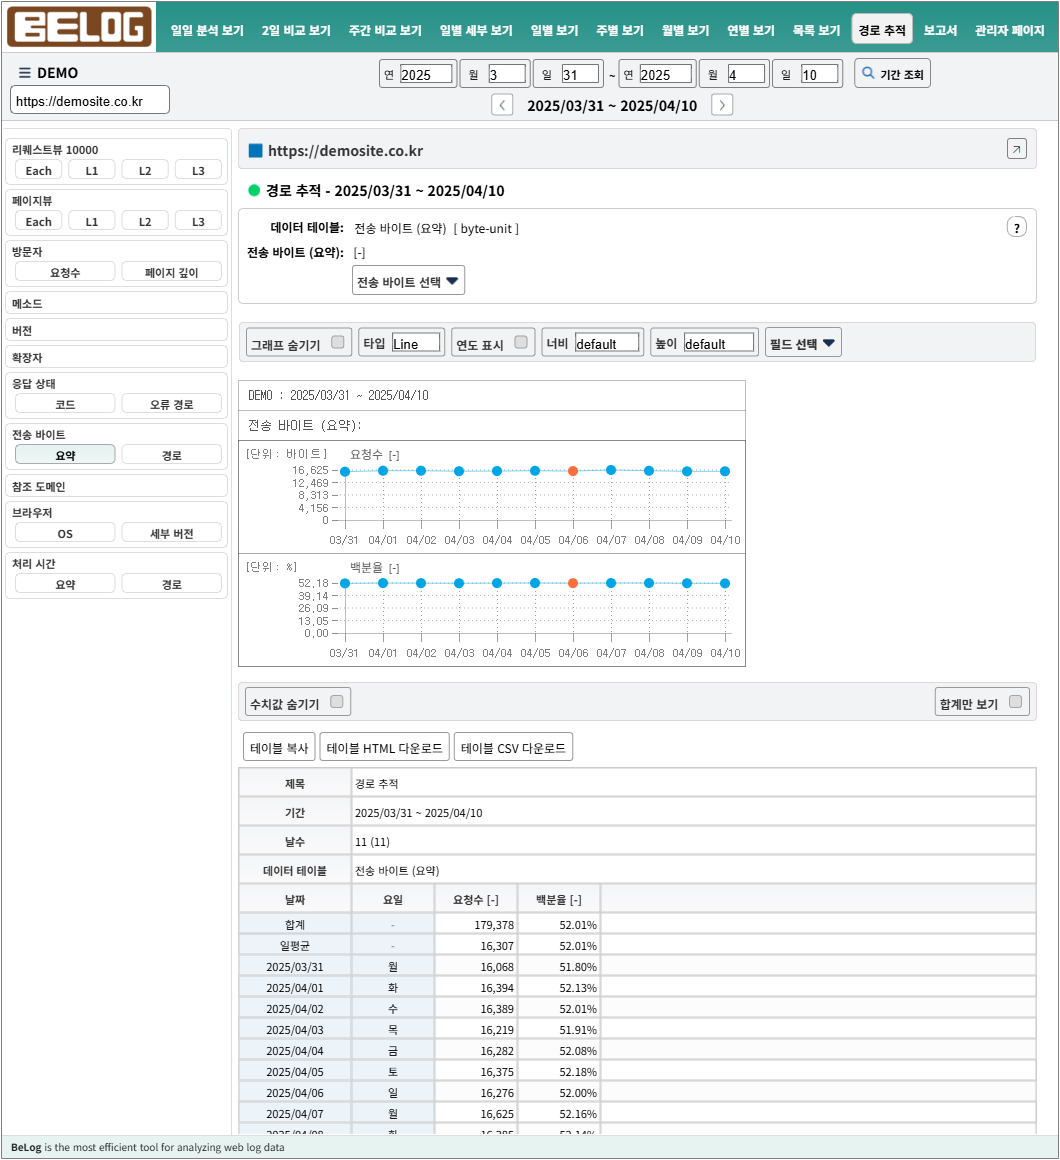Click OS under 브라우저
This screenshot has width=1060, height=1160.
[x=65, y=533]
